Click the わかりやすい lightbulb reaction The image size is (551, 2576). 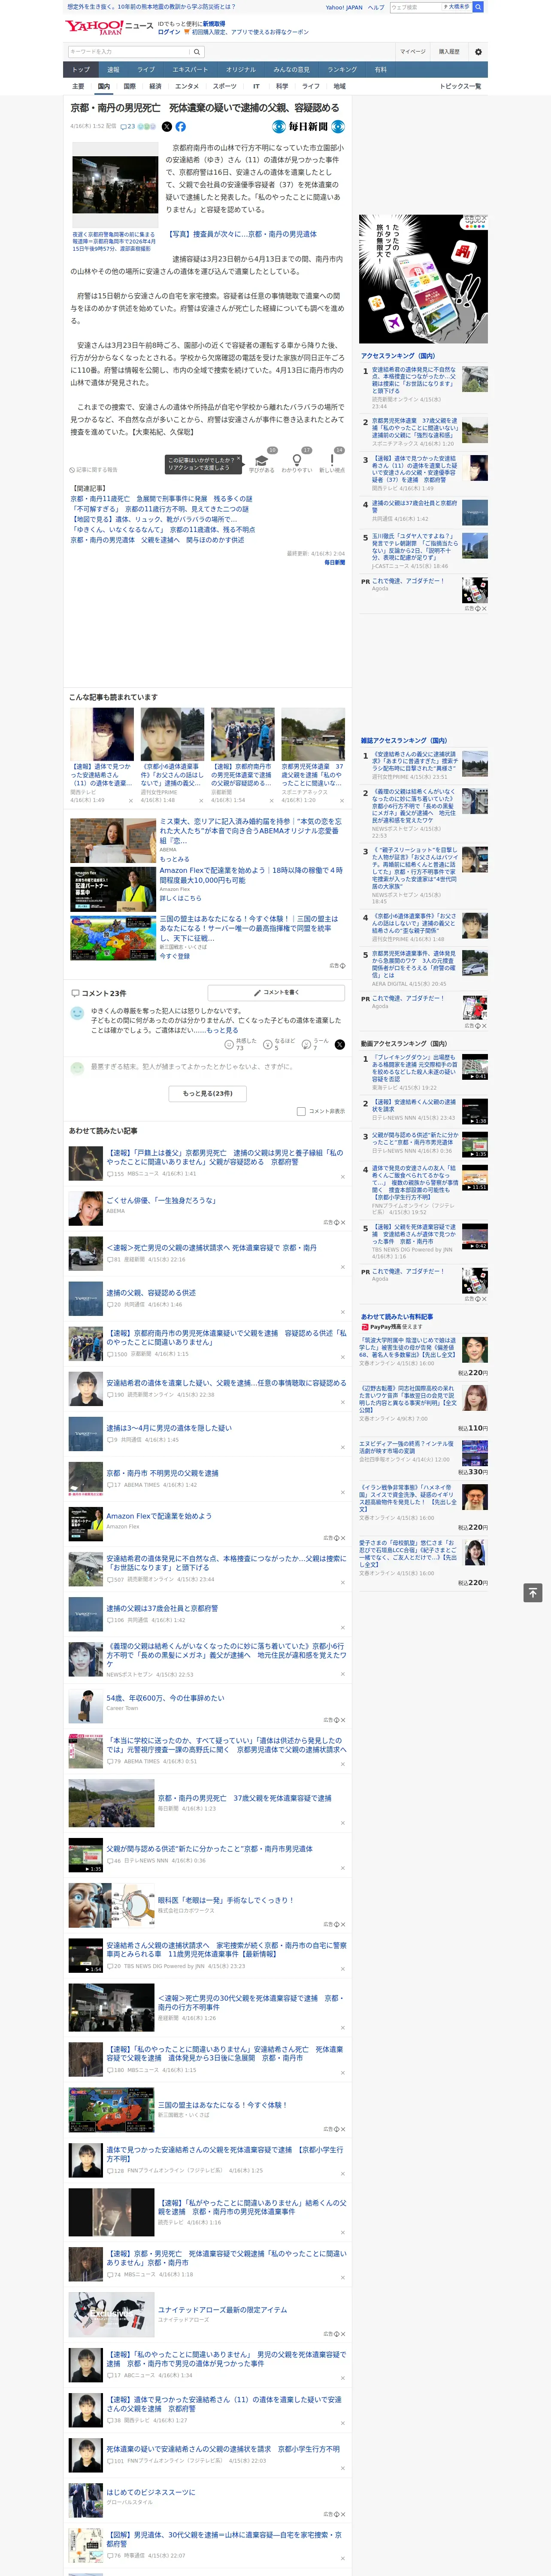296,461
